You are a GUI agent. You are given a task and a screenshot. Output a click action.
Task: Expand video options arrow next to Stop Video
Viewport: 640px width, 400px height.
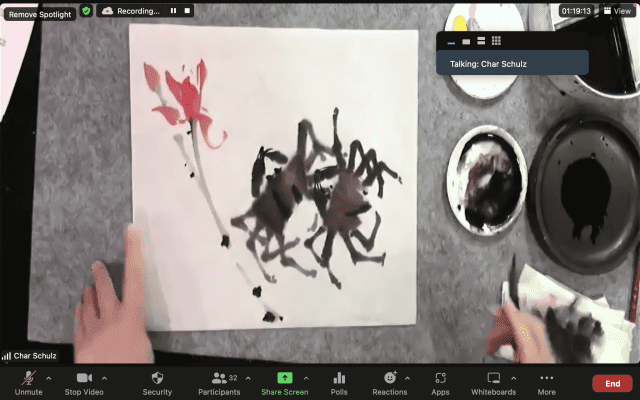104,378
